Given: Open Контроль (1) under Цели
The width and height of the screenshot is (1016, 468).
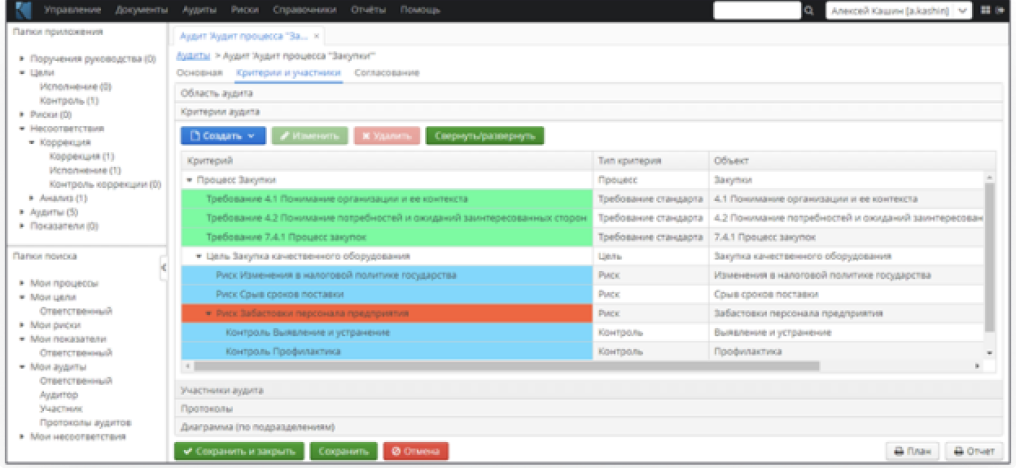Looking at the screenshot, I should point(69,101).
